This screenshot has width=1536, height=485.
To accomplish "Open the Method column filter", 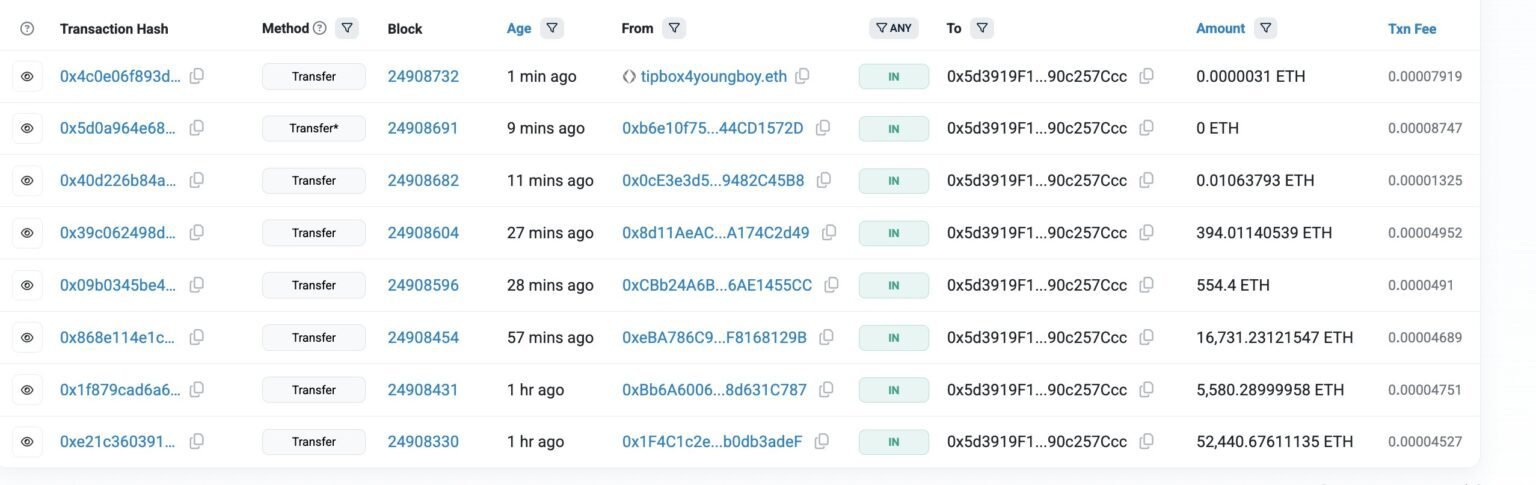I will 347,28.
